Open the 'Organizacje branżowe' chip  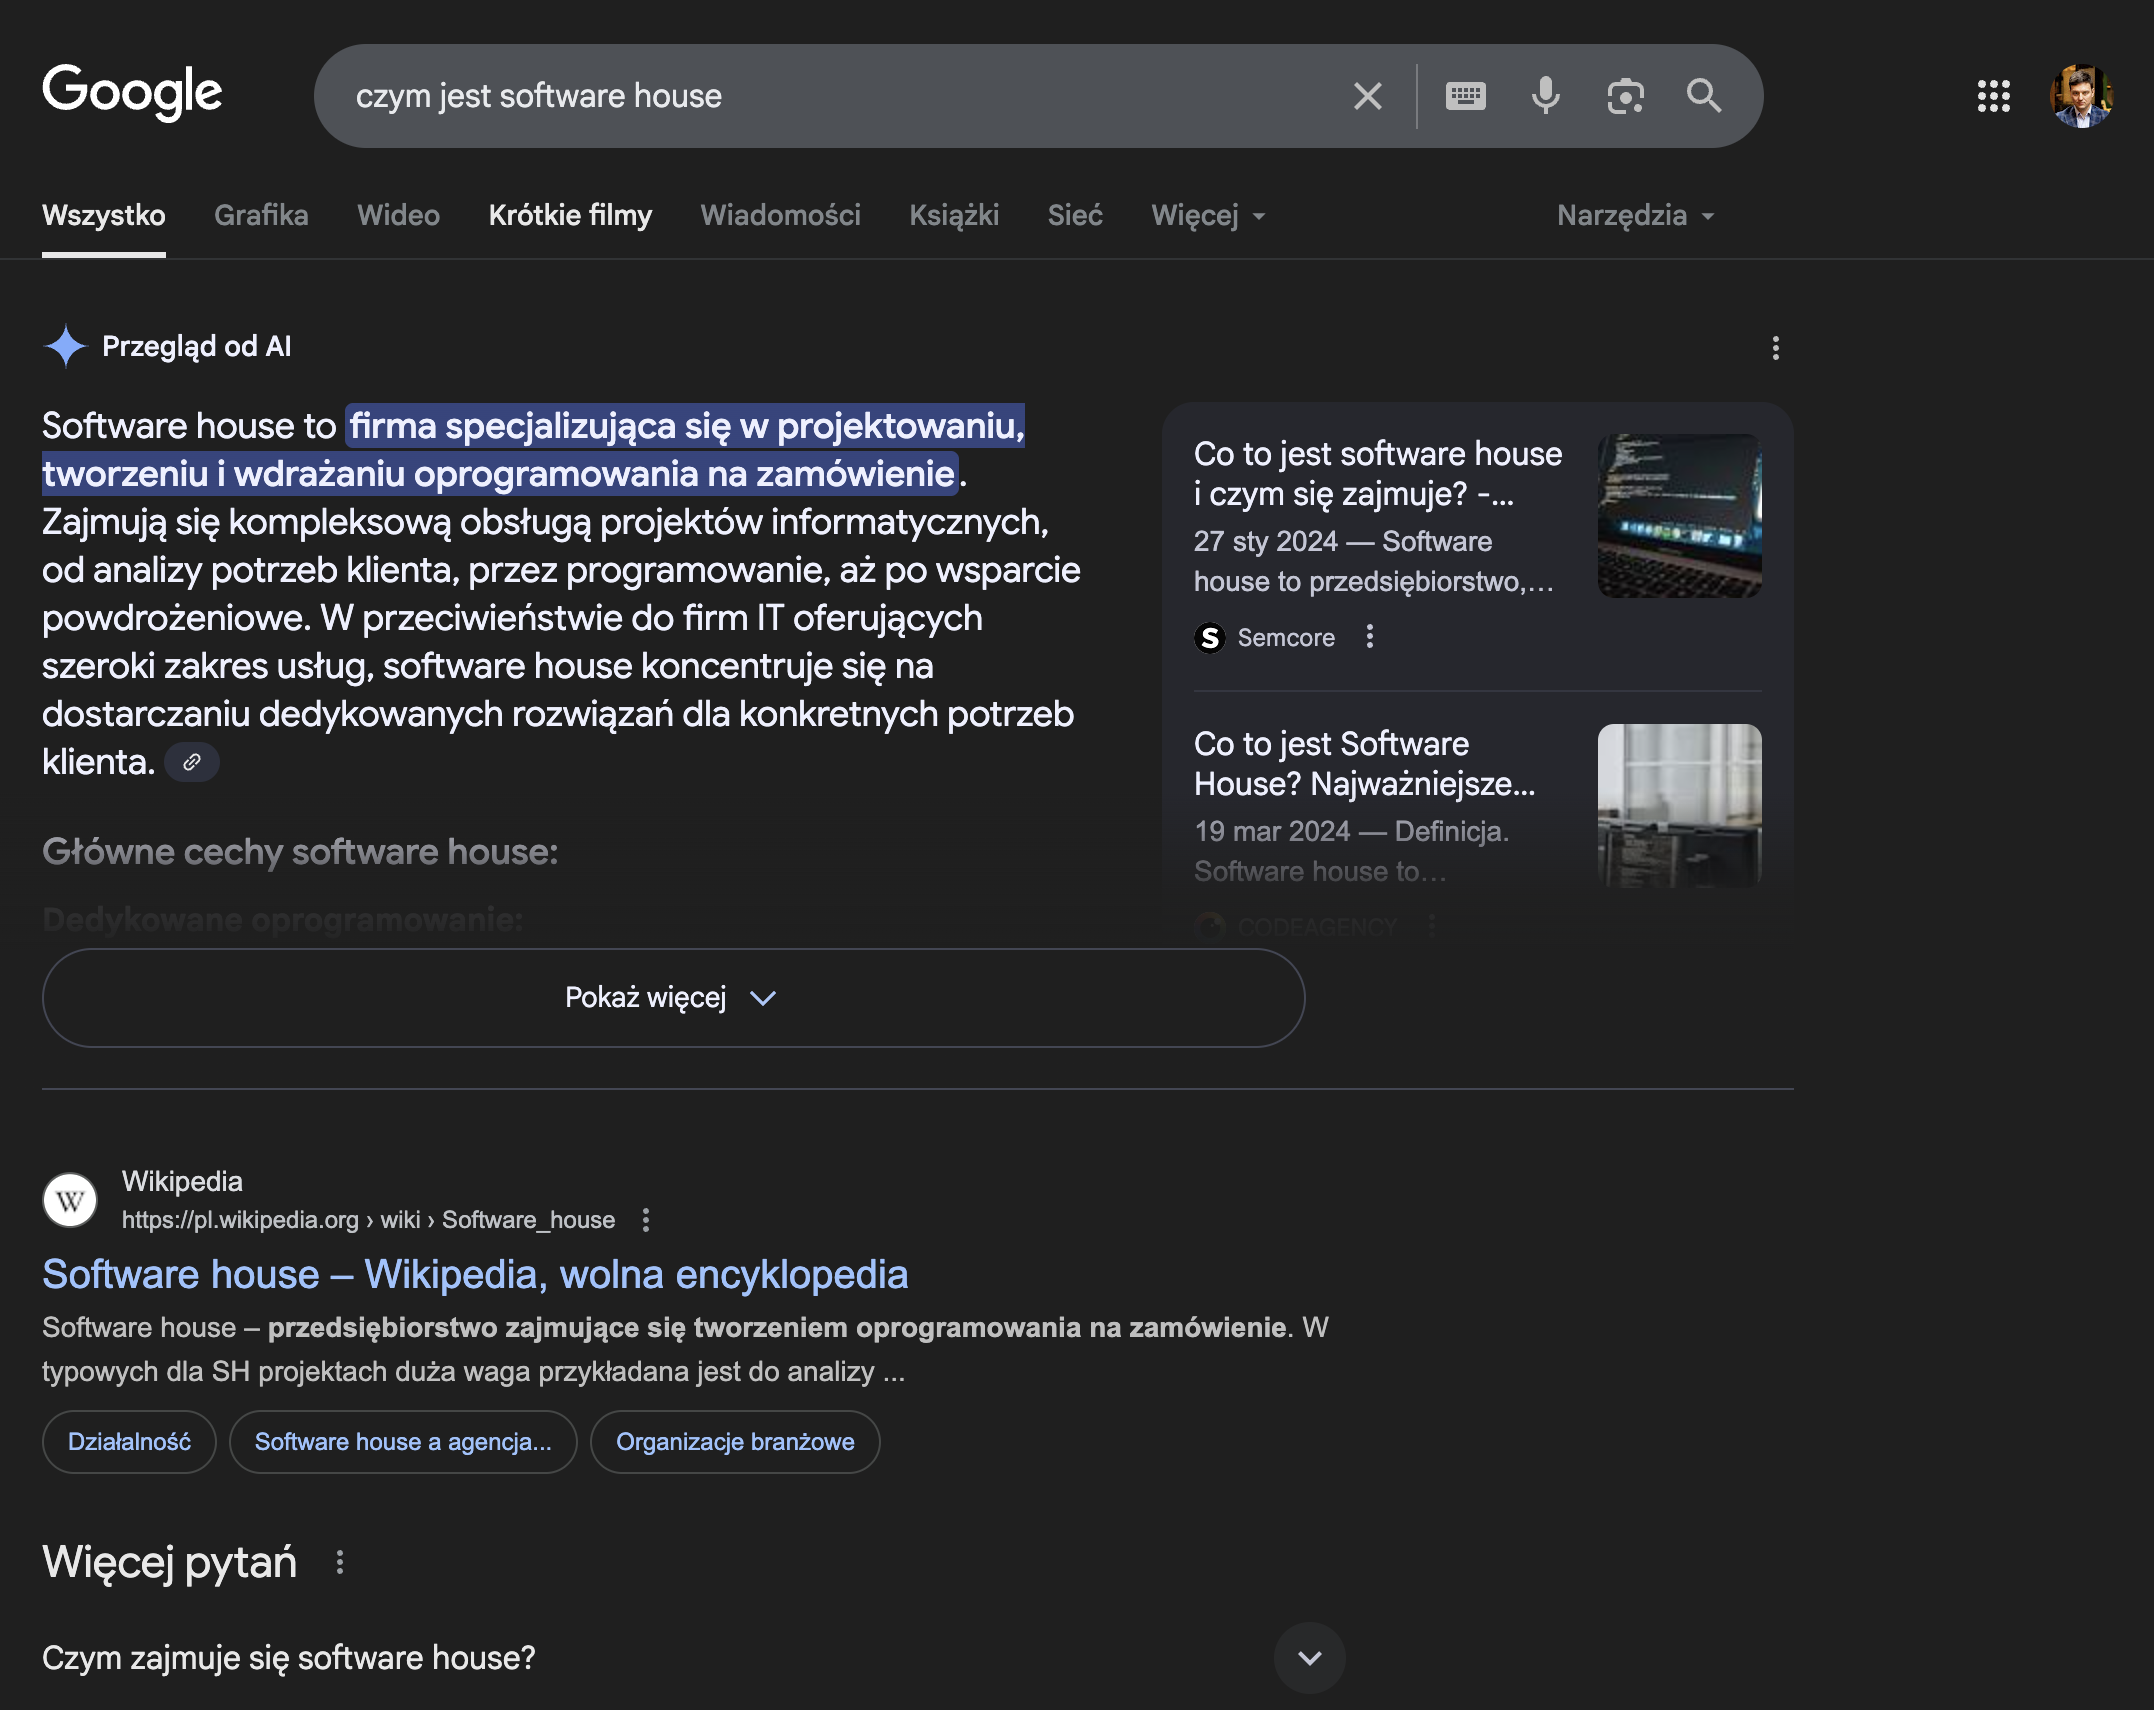(735, 1442)
